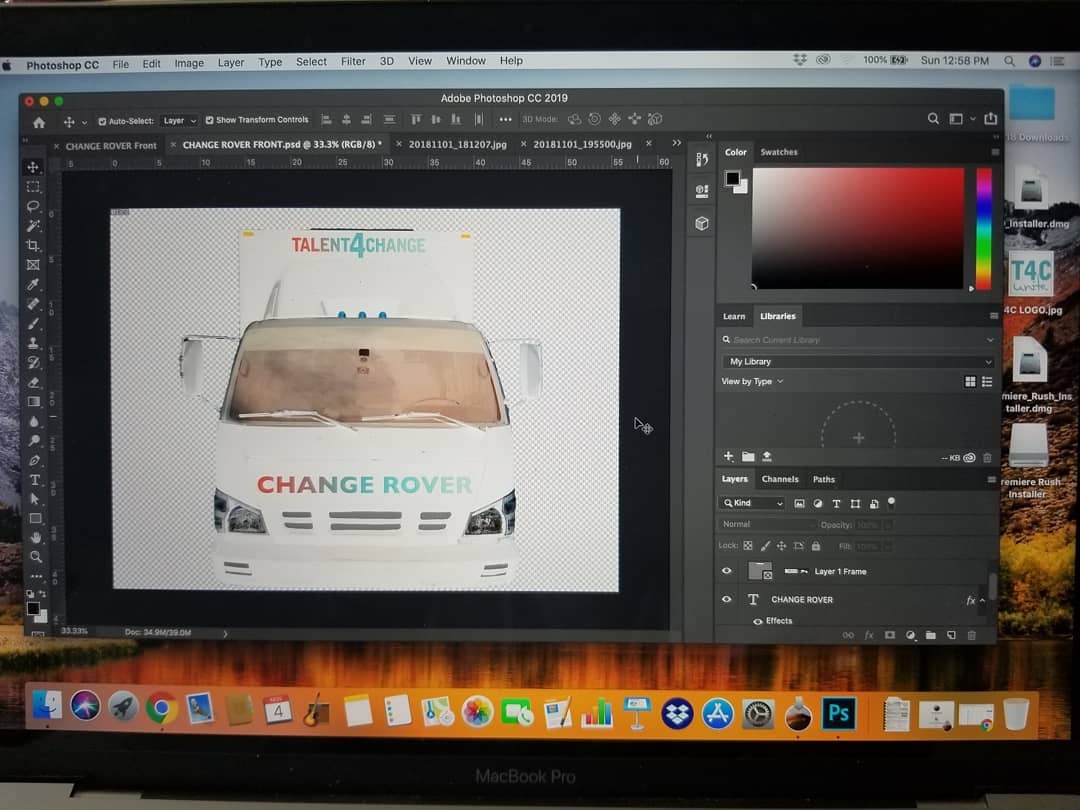The width and height of the screenshot is (1080, 810).
Task: Switch to the Learn tab
Action: coord(734,316)
